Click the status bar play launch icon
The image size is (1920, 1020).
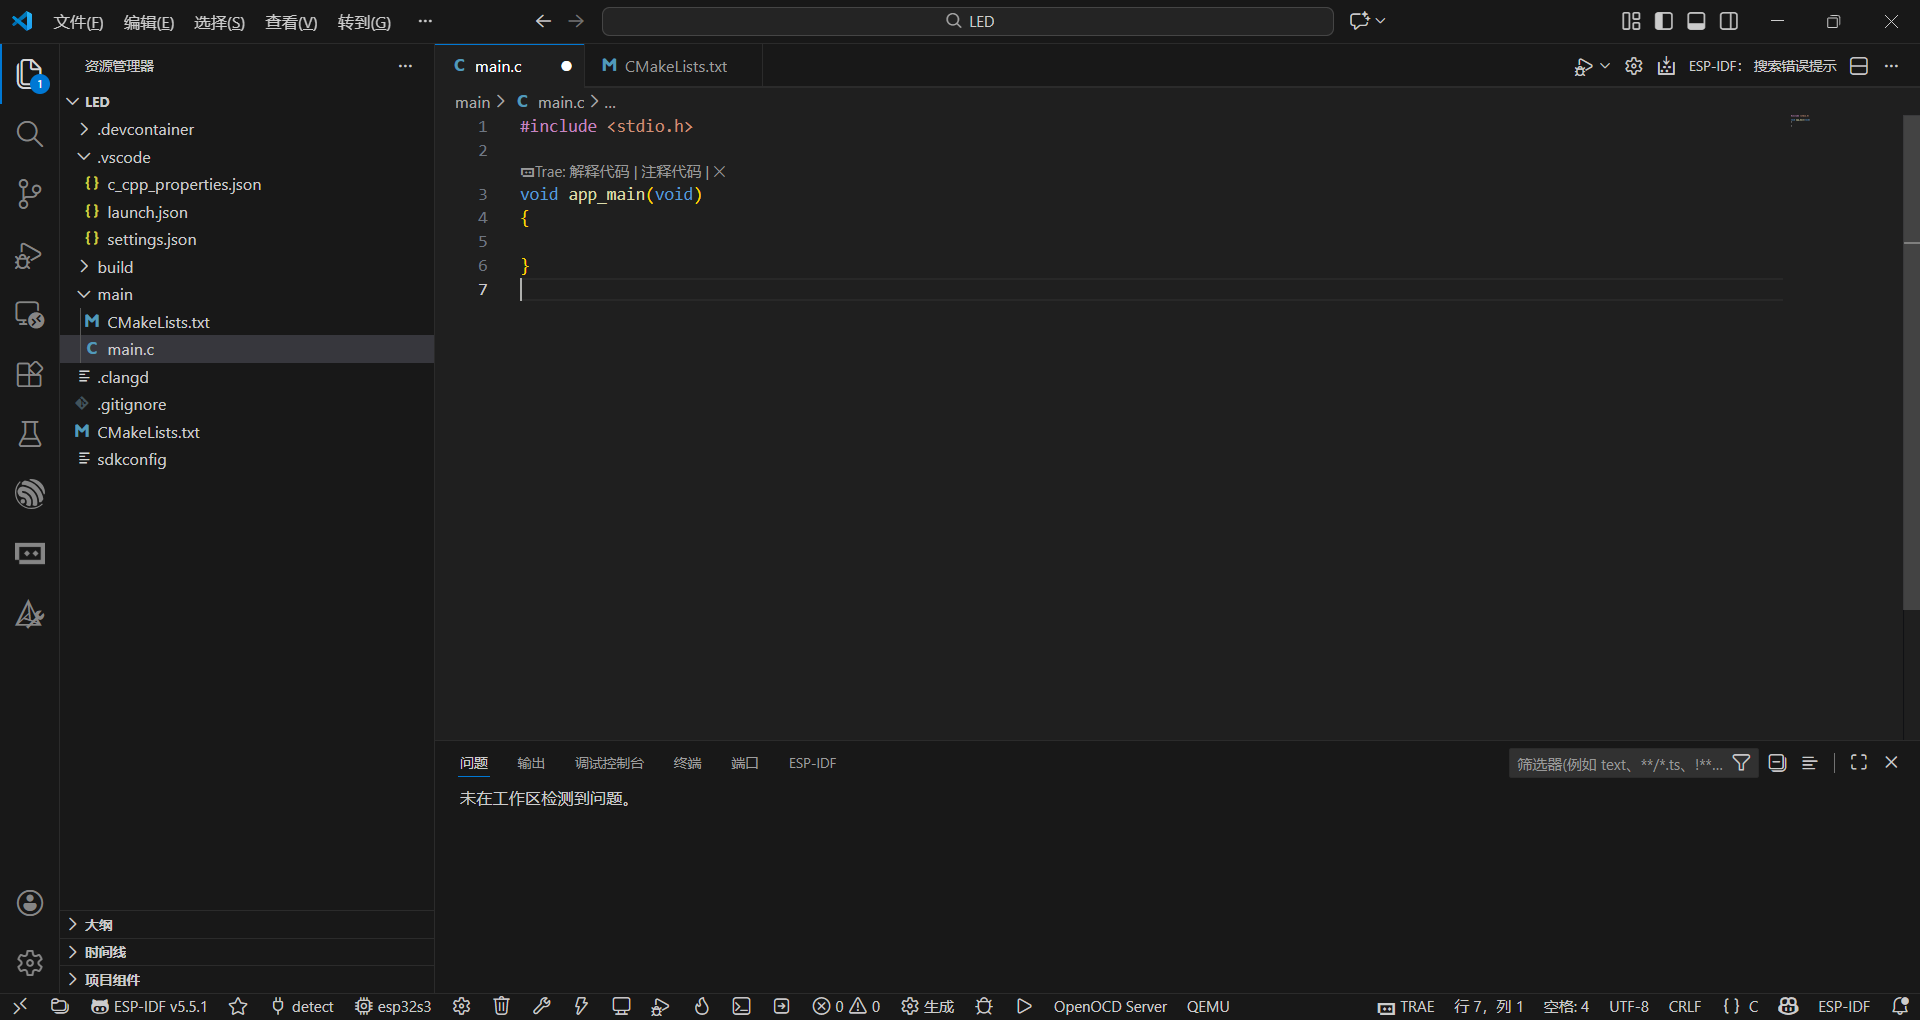point(1024,1006)
